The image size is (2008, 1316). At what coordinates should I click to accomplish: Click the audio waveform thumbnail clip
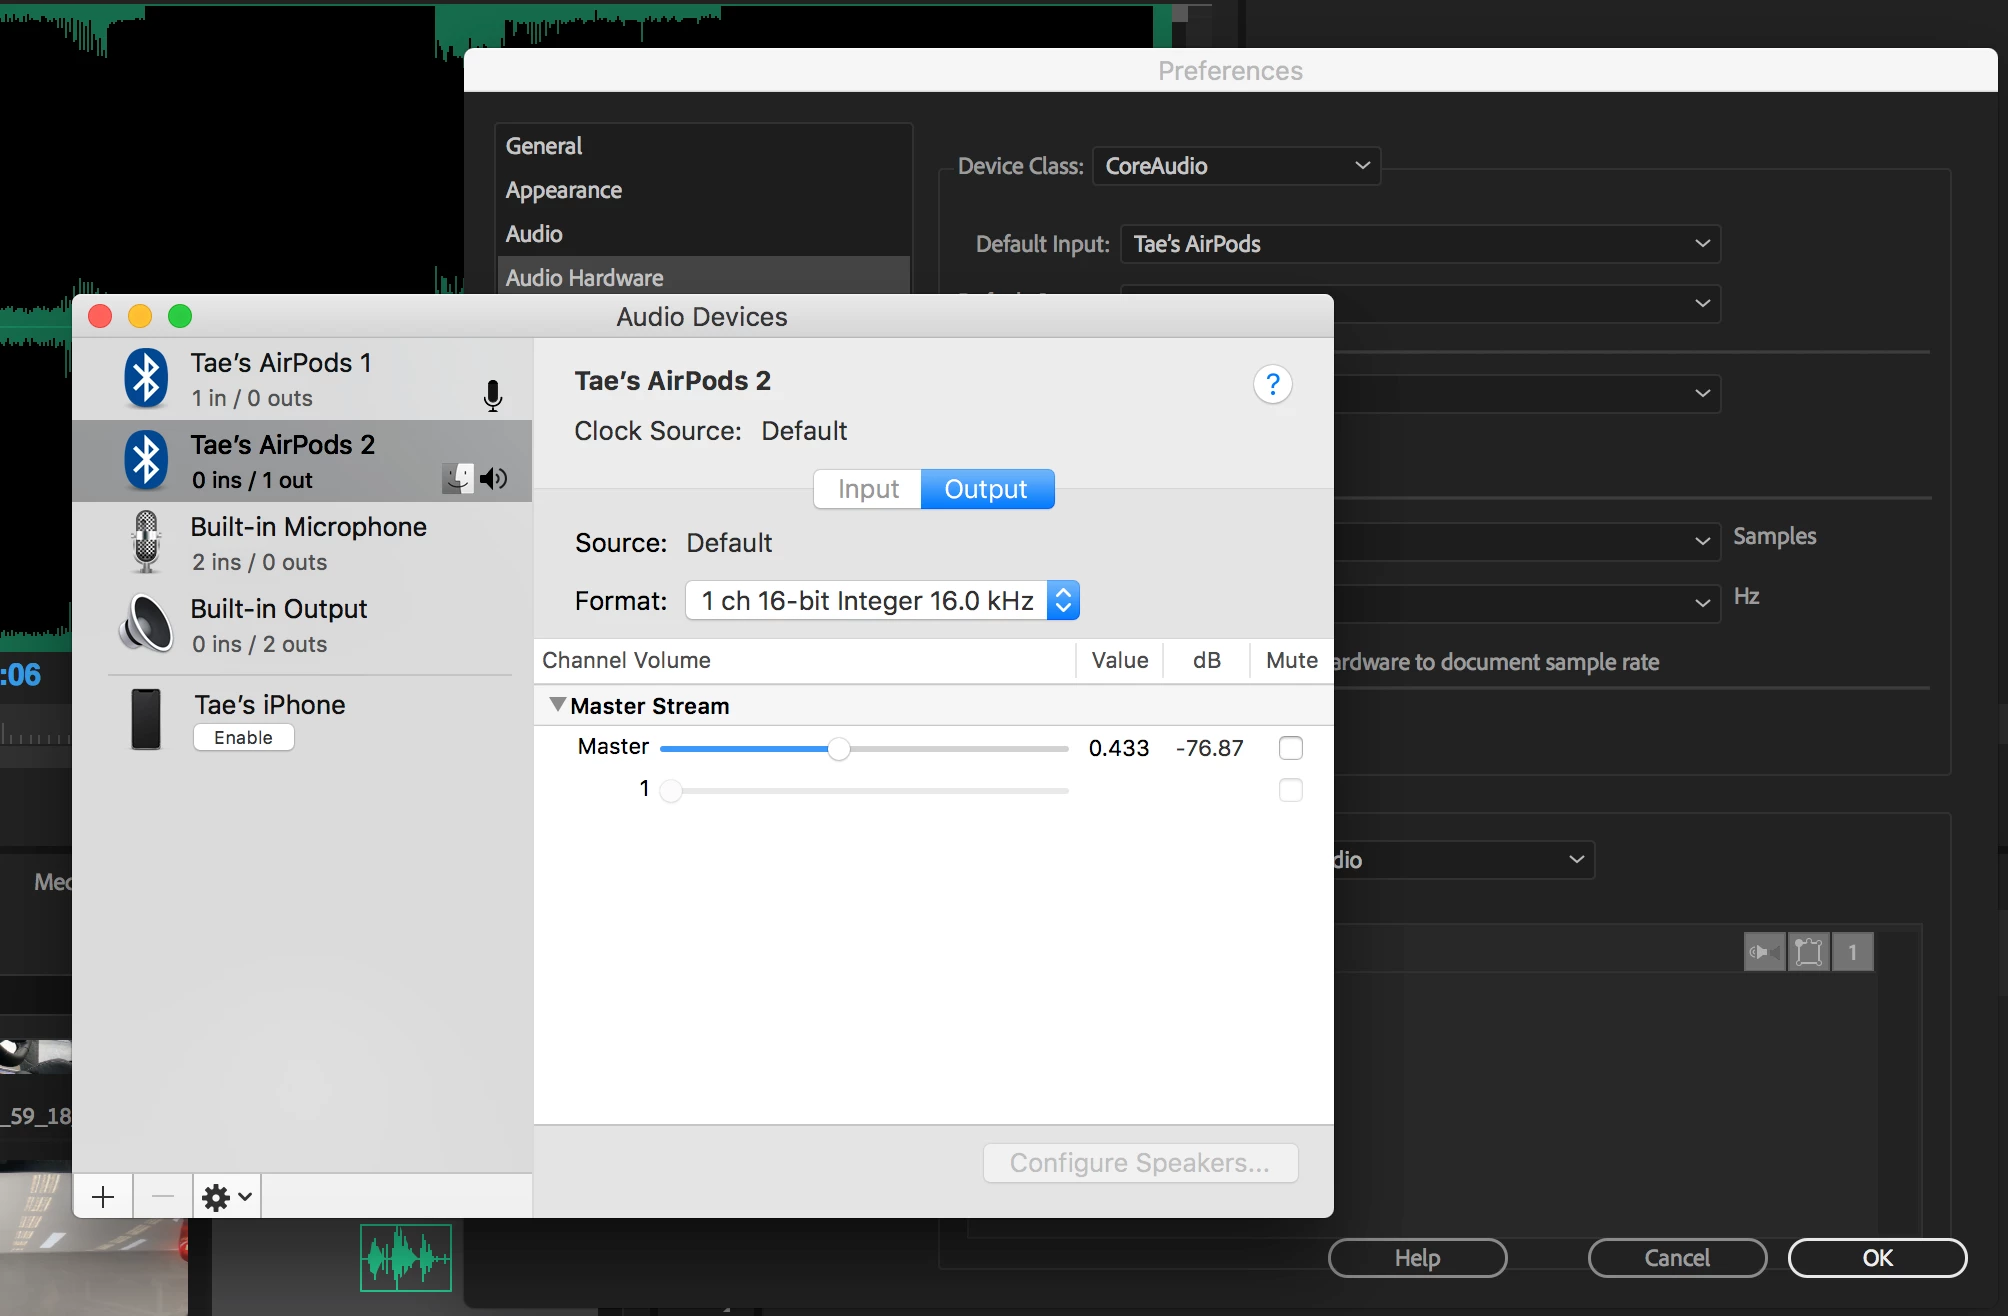tap(406, 1258)
